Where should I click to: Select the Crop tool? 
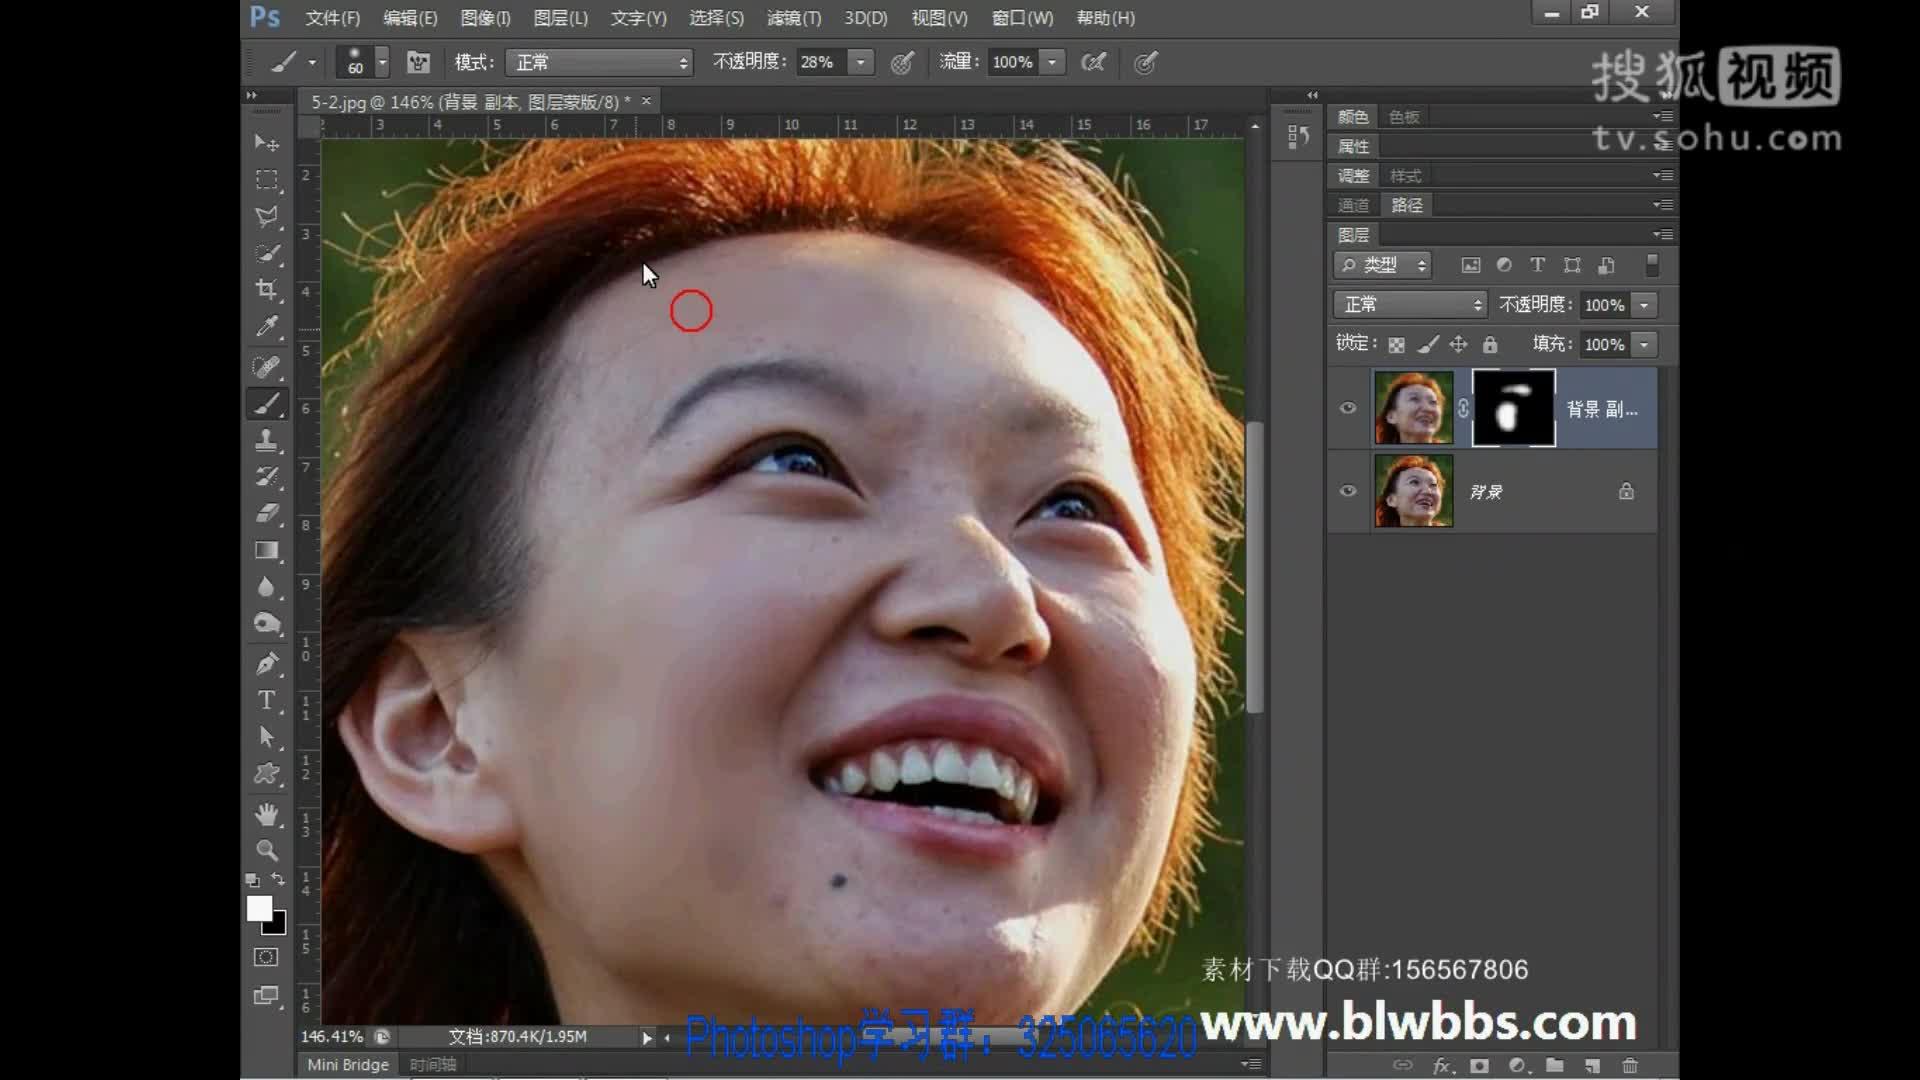(x=266, y=290)
